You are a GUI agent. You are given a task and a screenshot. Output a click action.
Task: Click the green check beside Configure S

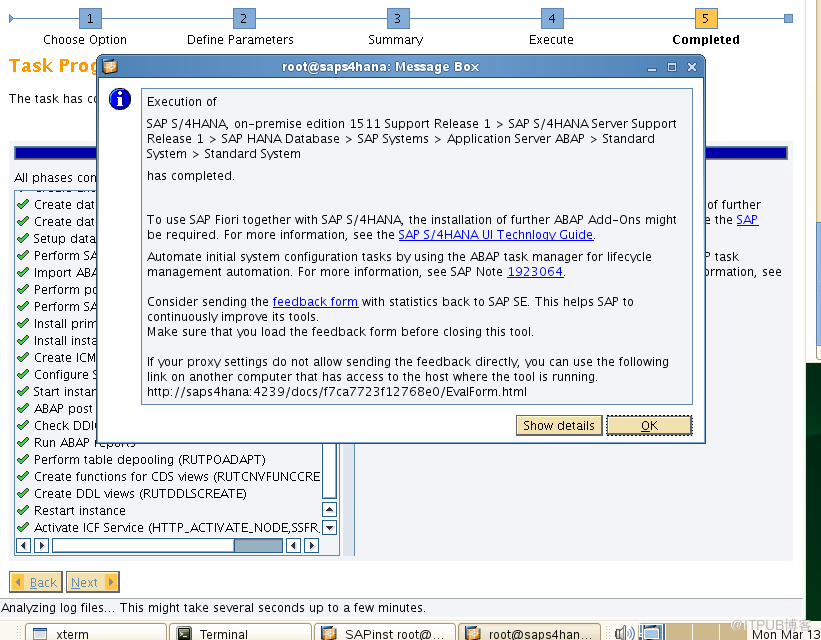coord(23,374)
